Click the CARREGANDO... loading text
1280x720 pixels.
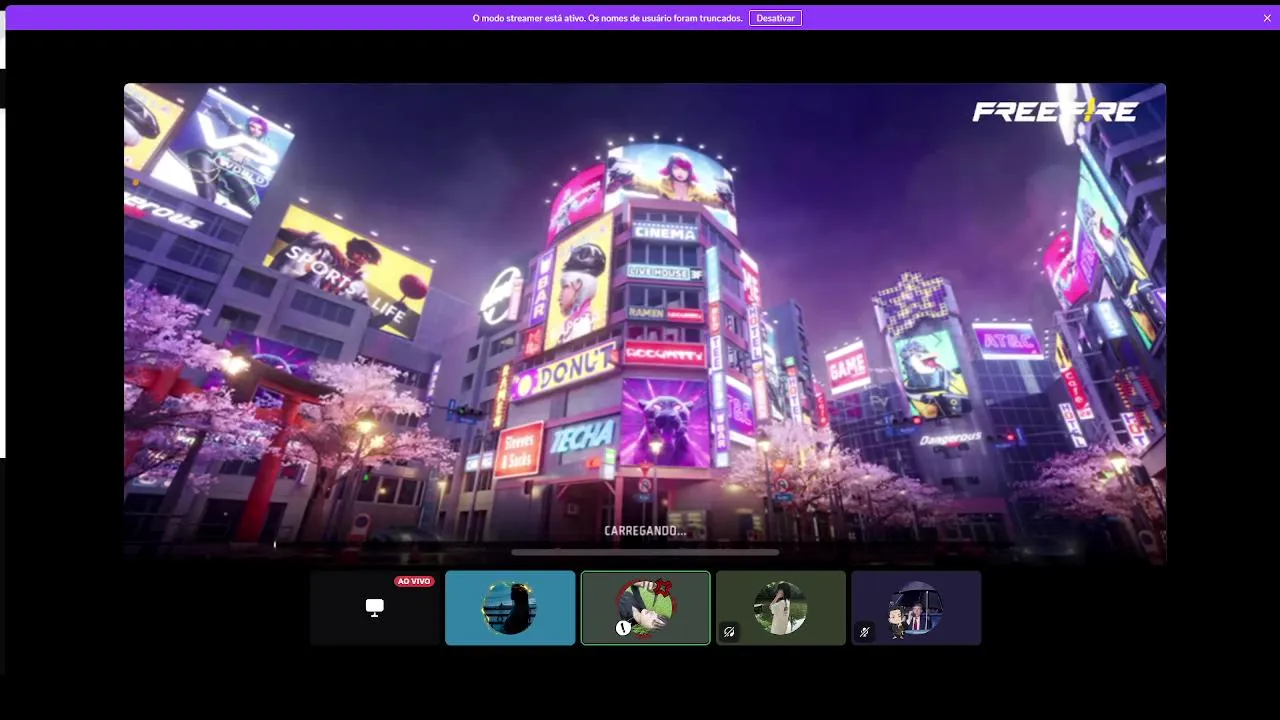point(645,531)
